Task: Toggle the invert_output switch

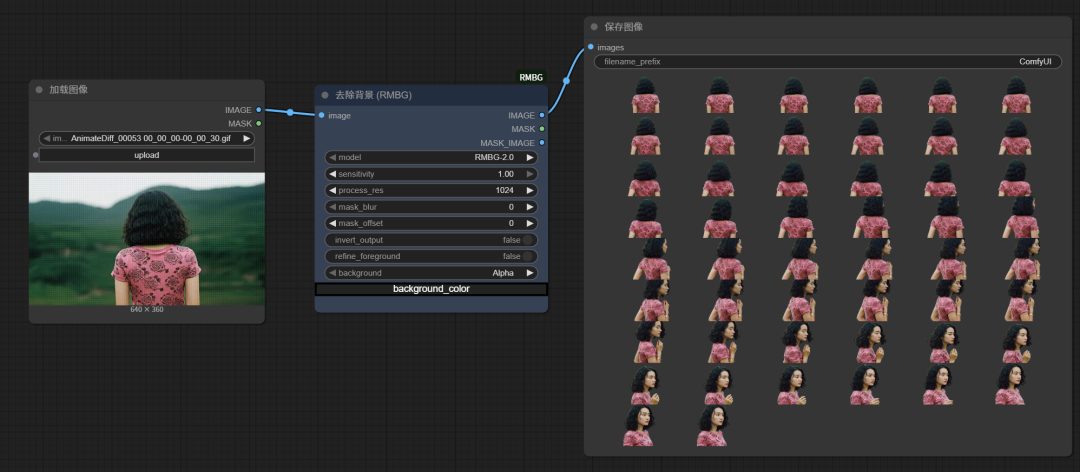Action: tap(528, 240)
